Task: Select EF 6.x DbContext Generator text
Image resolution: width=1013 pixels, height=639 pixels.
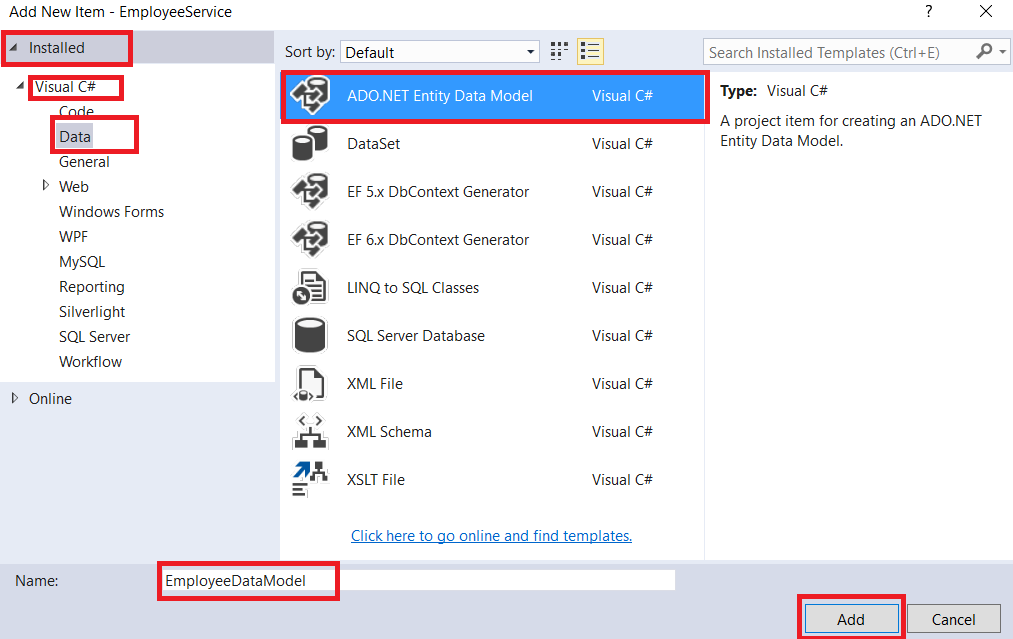Action: tap(437, 239)
